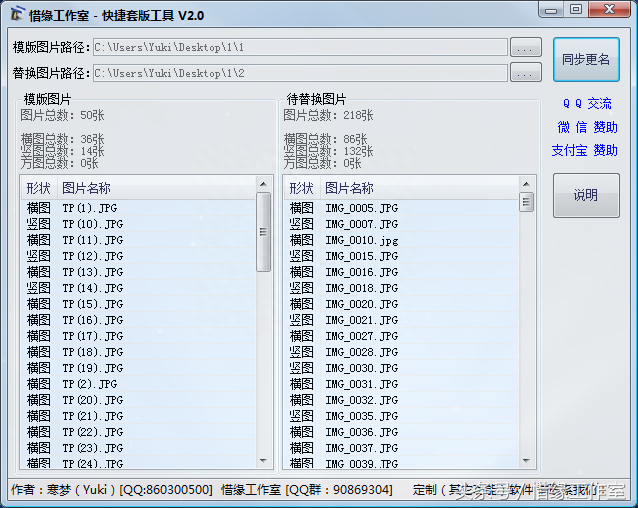The image size is (638, 508).
Task: Click template list scroll-up arrow
Action: 263,184
